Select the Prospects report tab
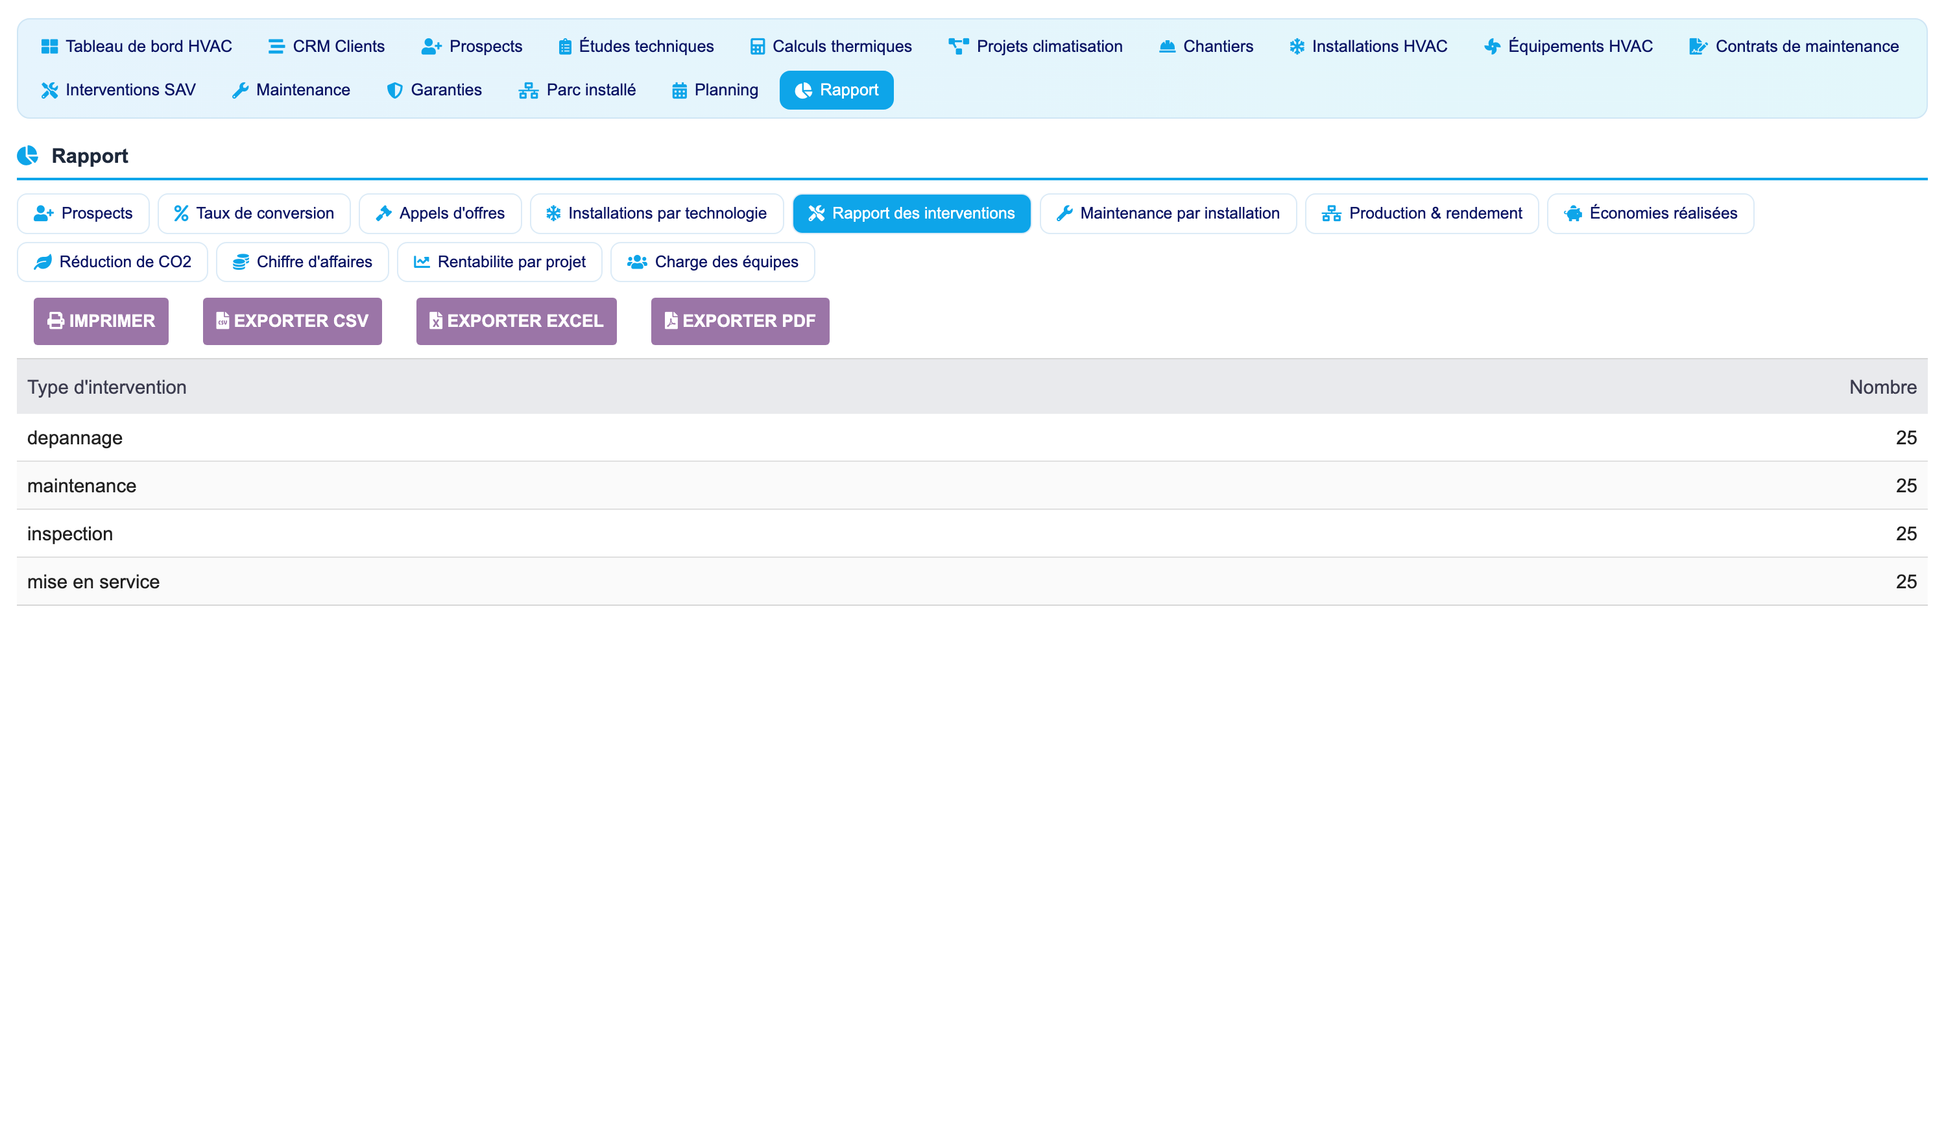This screenshot has width=1946, height=1126. [83, 214]
